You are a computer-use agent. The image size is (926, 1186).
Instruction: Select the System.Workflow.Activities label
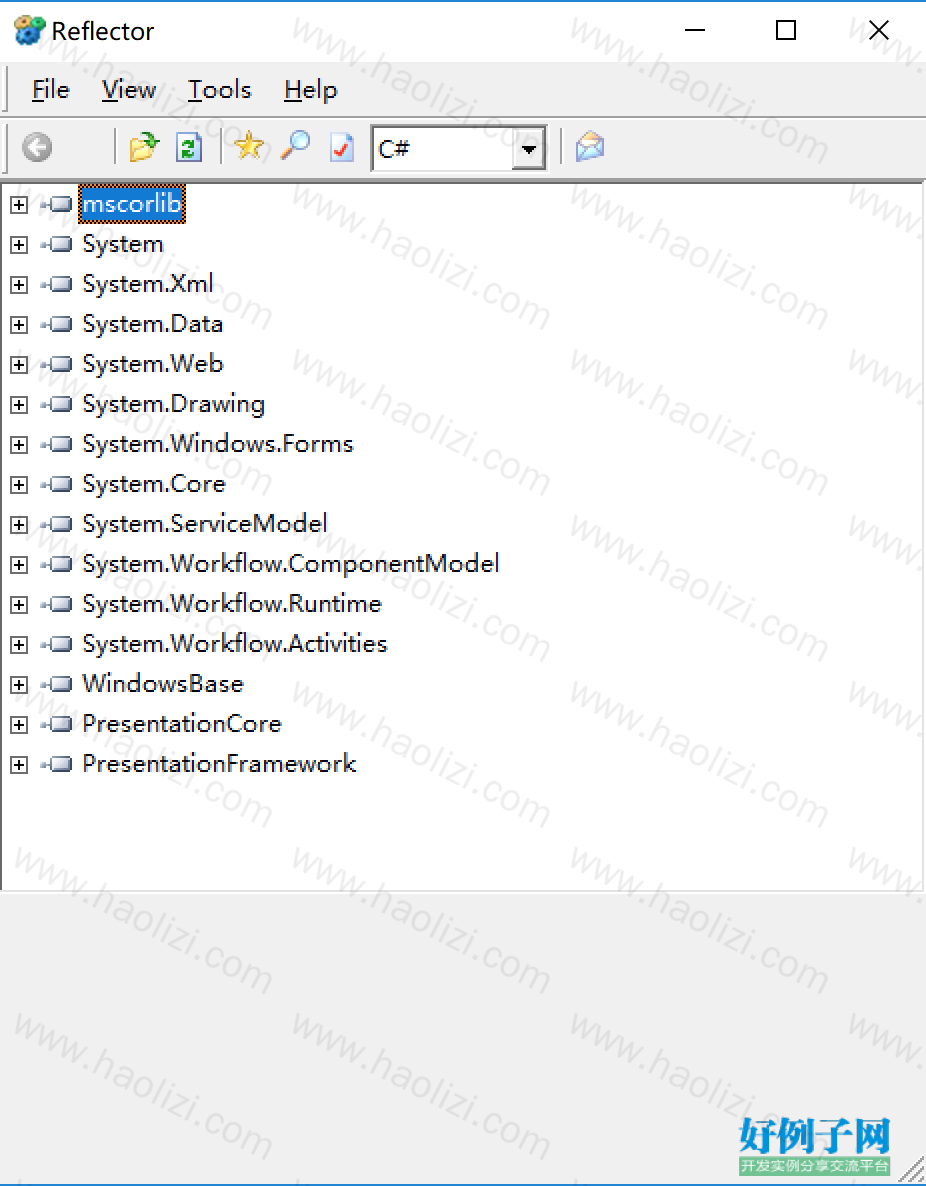(x=235, y=644)
